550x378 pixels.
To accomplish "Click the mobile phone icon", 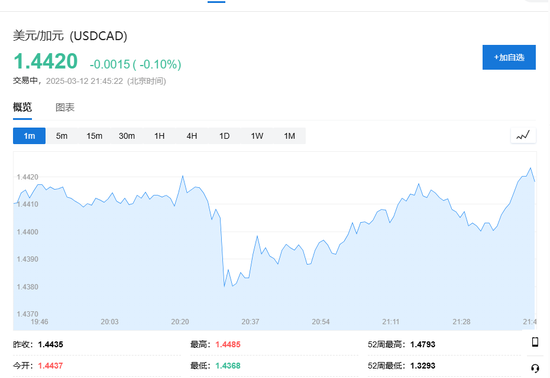I will pyautogui.click(x=535, y=342).
